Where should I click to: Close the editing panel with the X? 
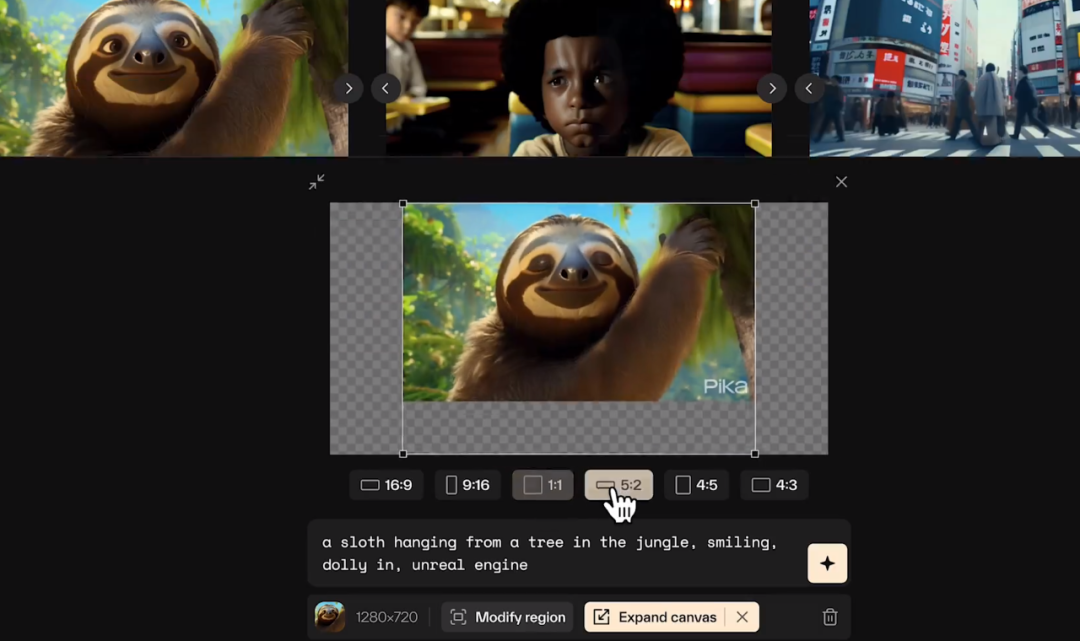(841, 182)
